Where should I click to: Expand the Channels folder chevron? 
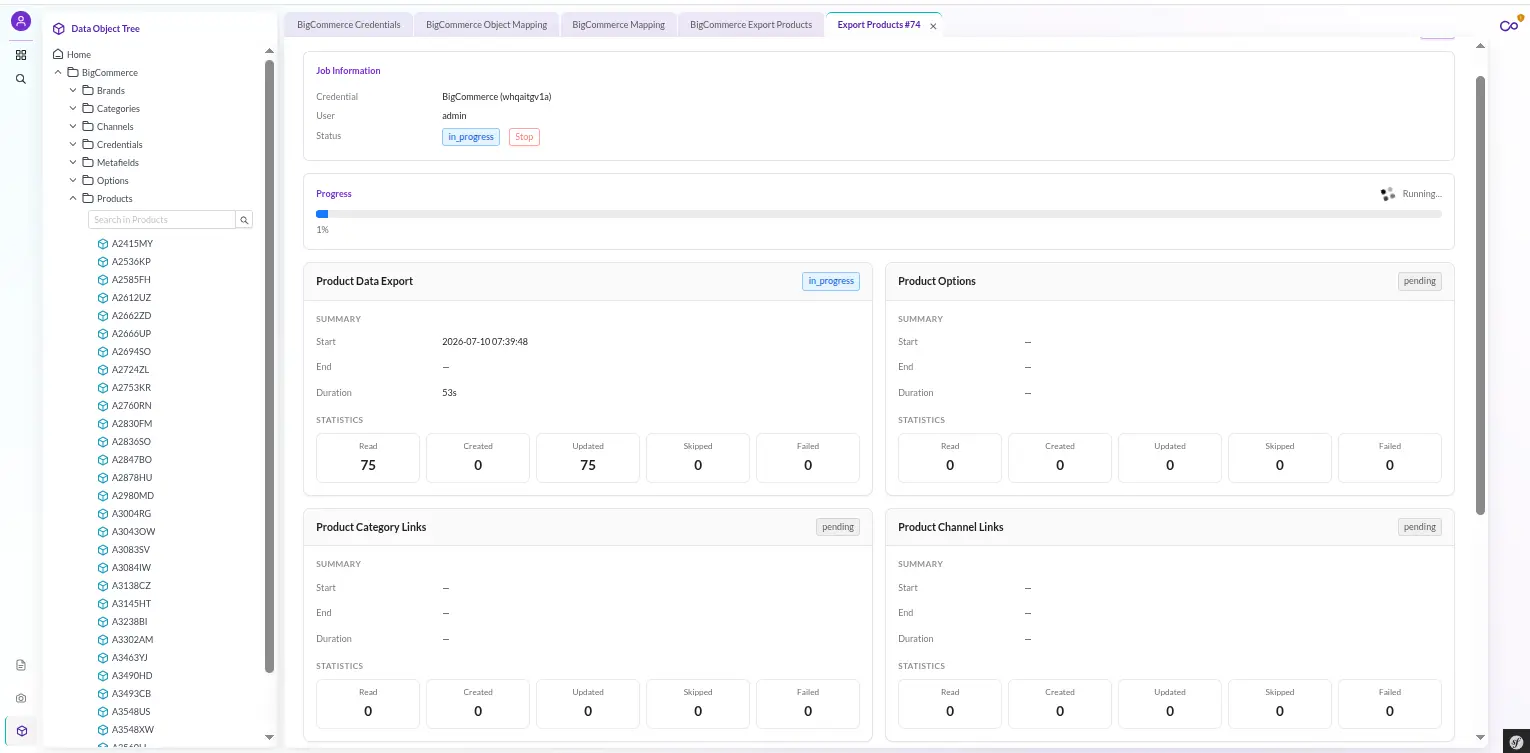pyautogui.click(x=73, y=126)
